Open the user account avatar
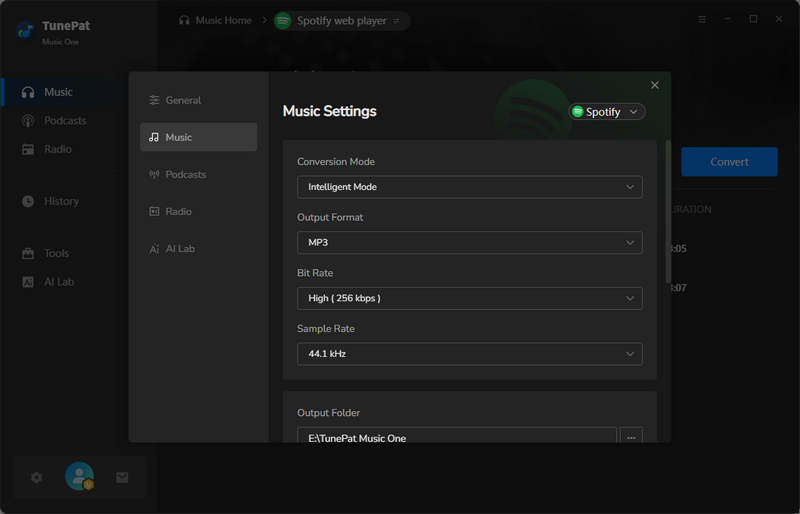 [x=79, y=476]
